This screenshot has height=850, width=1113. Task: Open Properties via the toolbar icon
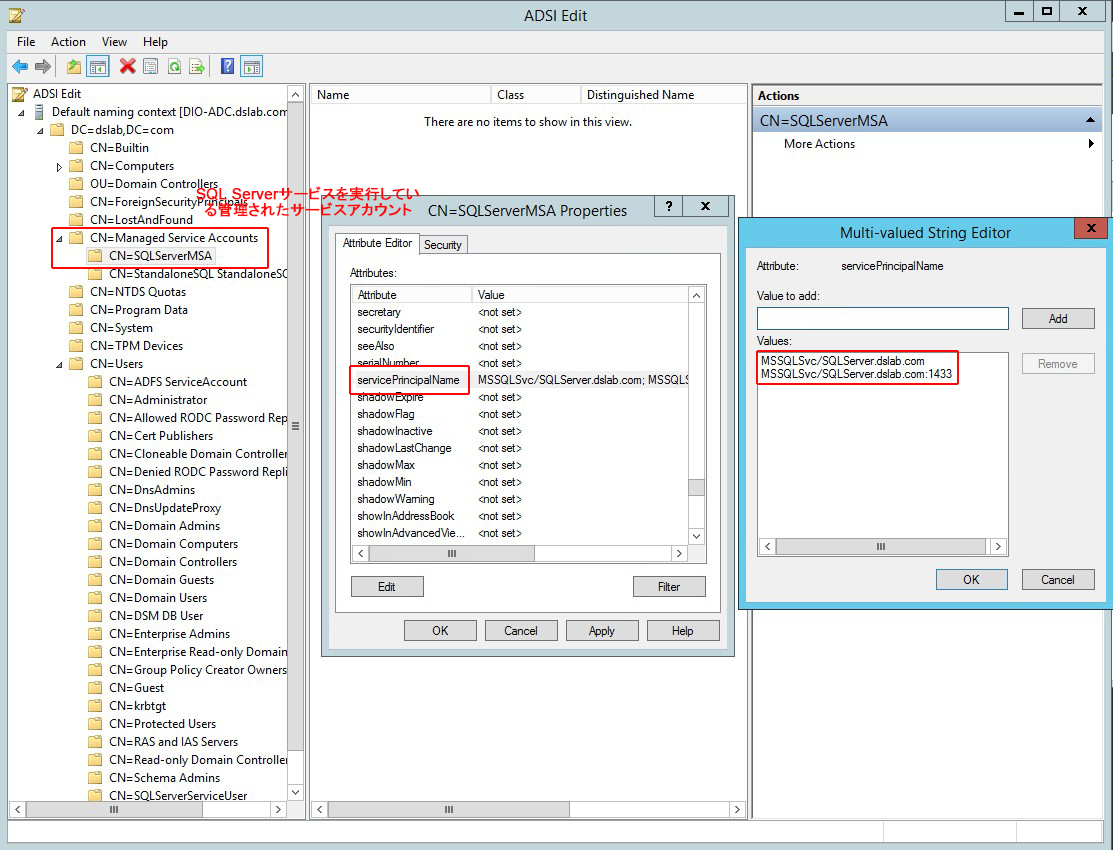click(150, 67)
